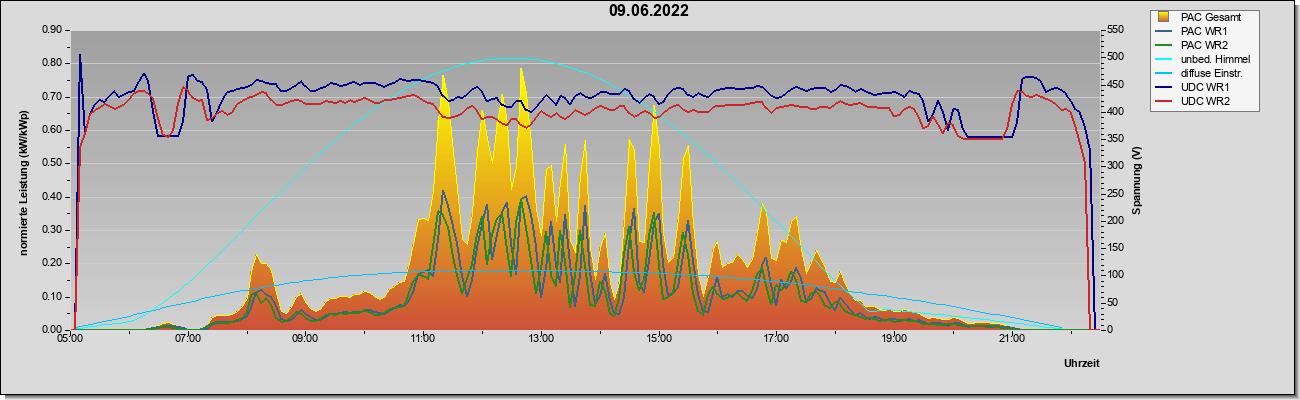Click the 17:00 time axis label
This screenshot has width=1300, height=400.
pos(776,339)
